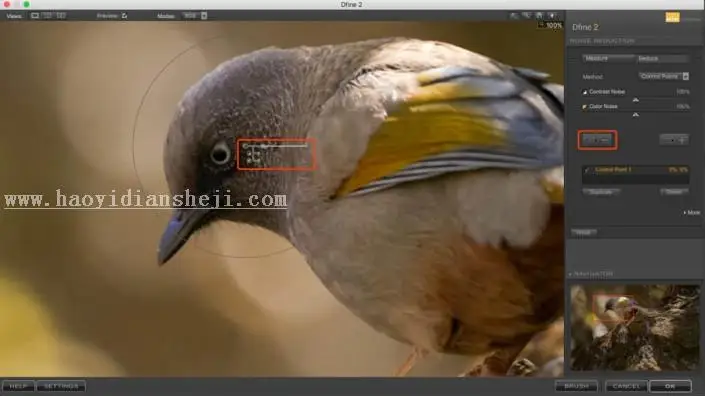Switch to the Reduce tab
705x396 pixels.
click(x=661, y=58)
